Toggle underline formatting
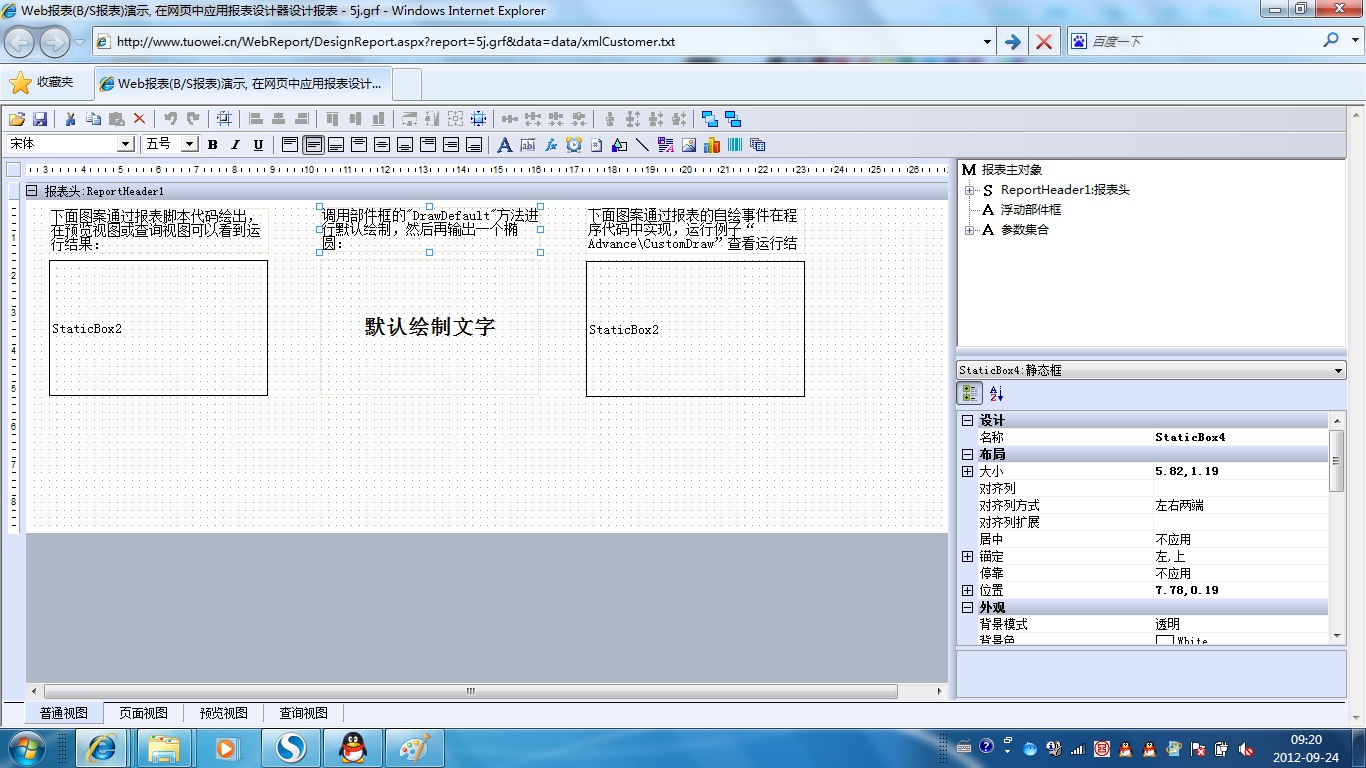This screenshot has height=768, width=1366. pyautogui.click(x=258, y=145)
